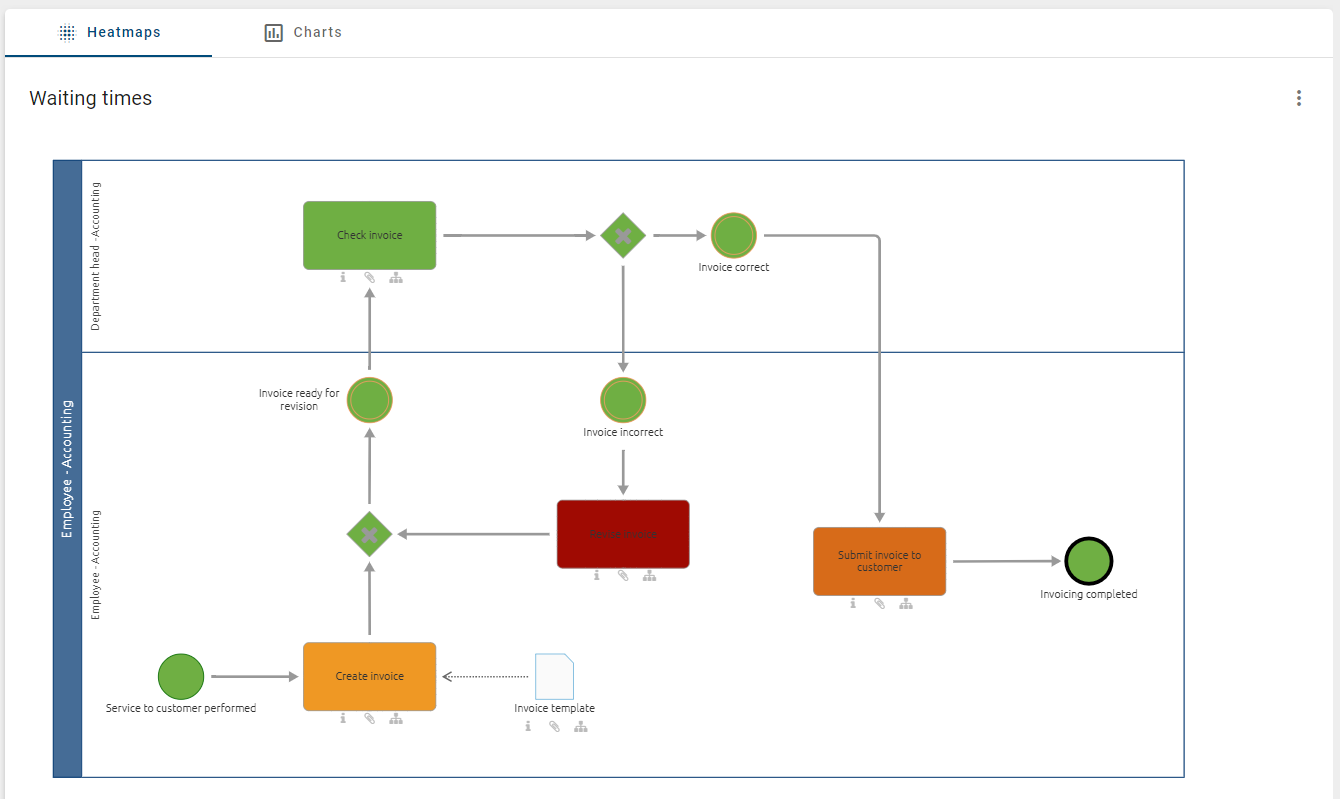
Task: Click info icon under Revise invoice task
Action: 597,576
